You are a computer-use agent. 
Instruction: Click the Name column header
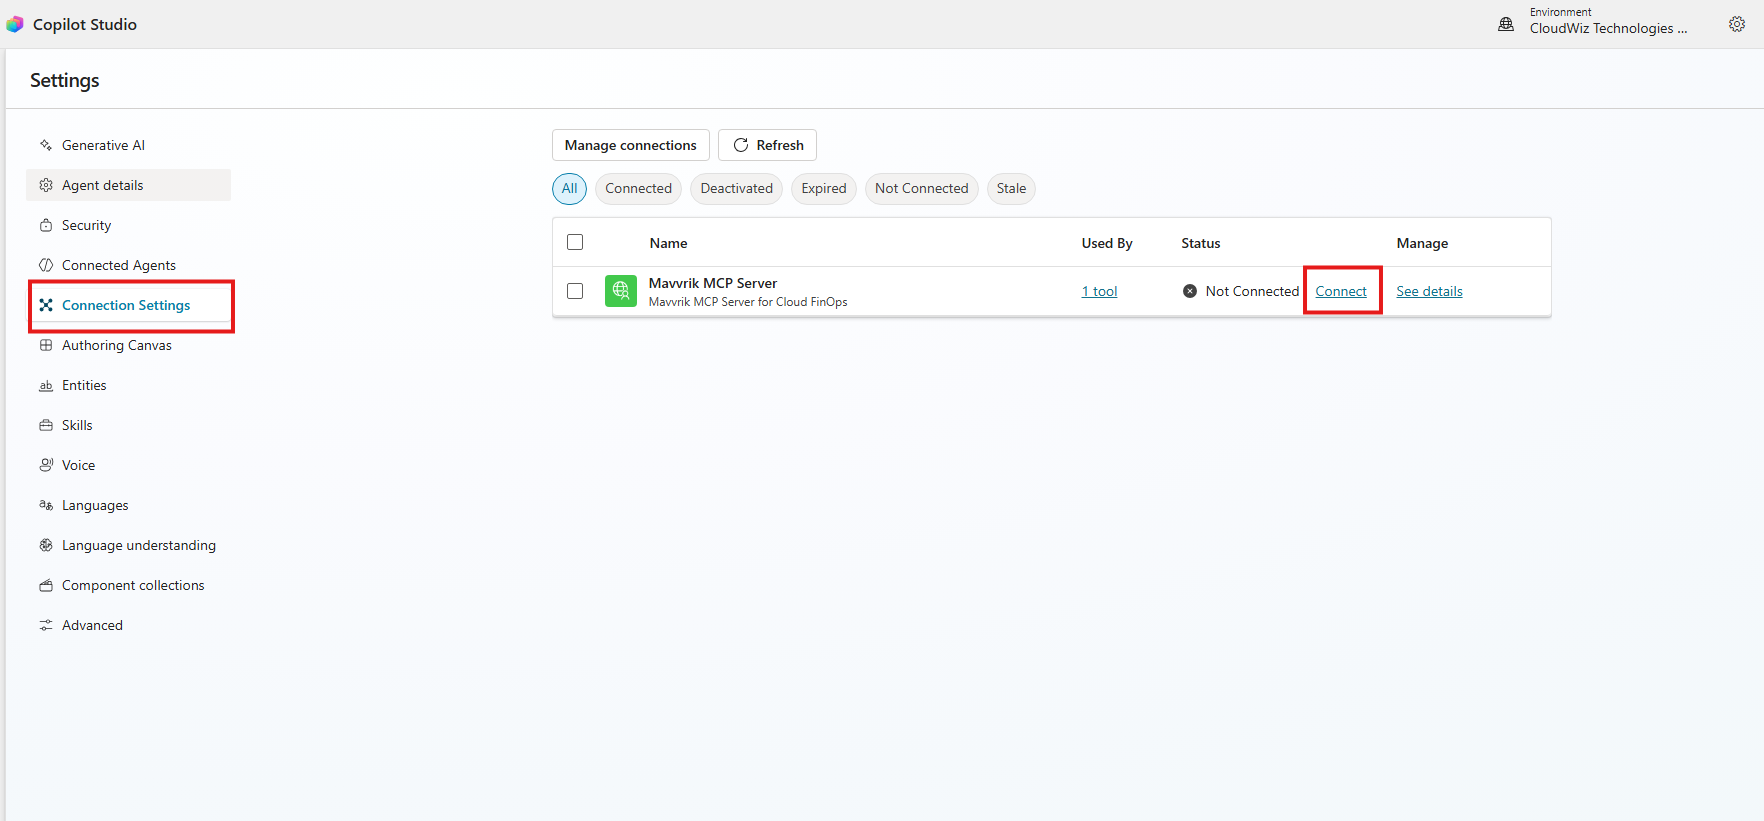[668, 243]
